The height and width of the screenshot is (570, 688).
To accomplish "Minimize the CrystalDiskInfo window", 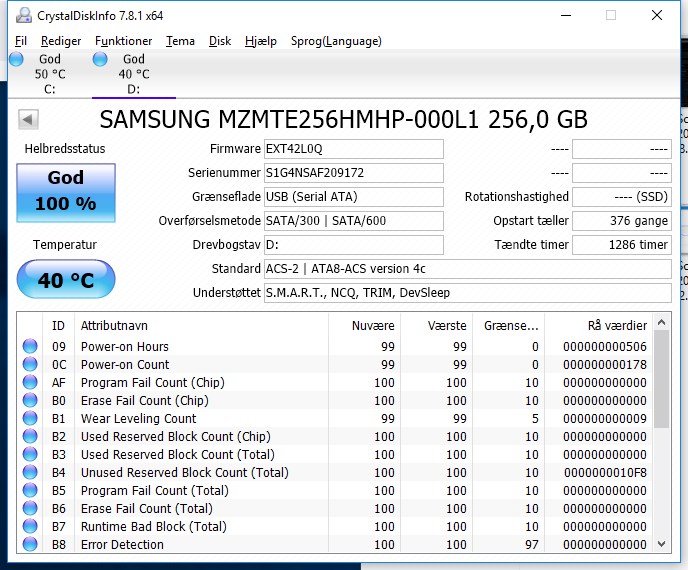I will coord(566,15).
